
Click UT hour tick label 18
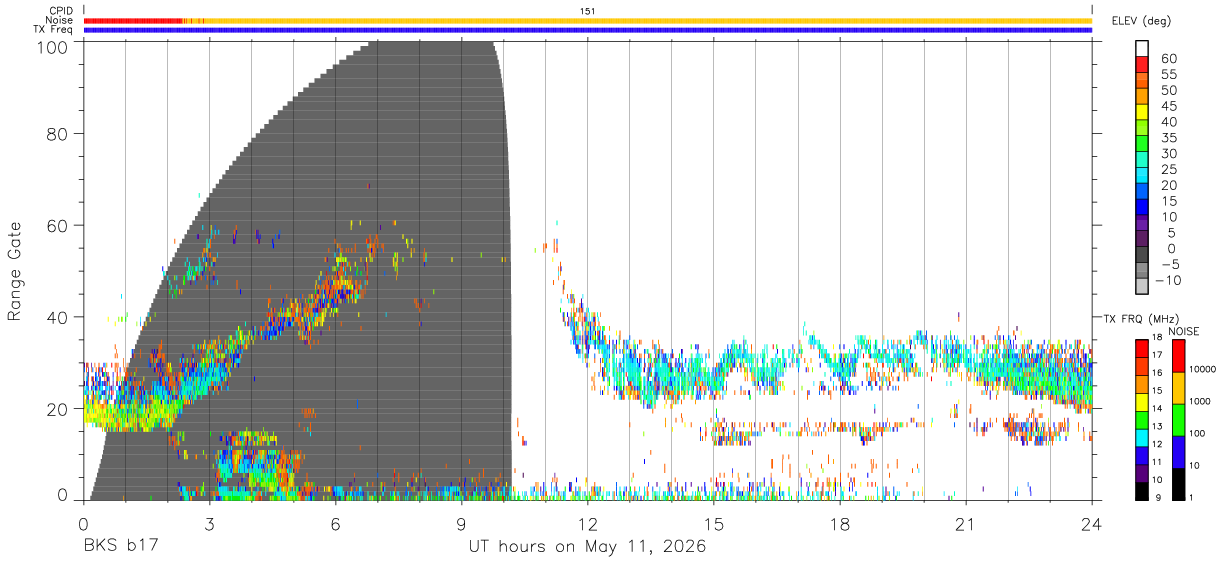click(840, 523)
